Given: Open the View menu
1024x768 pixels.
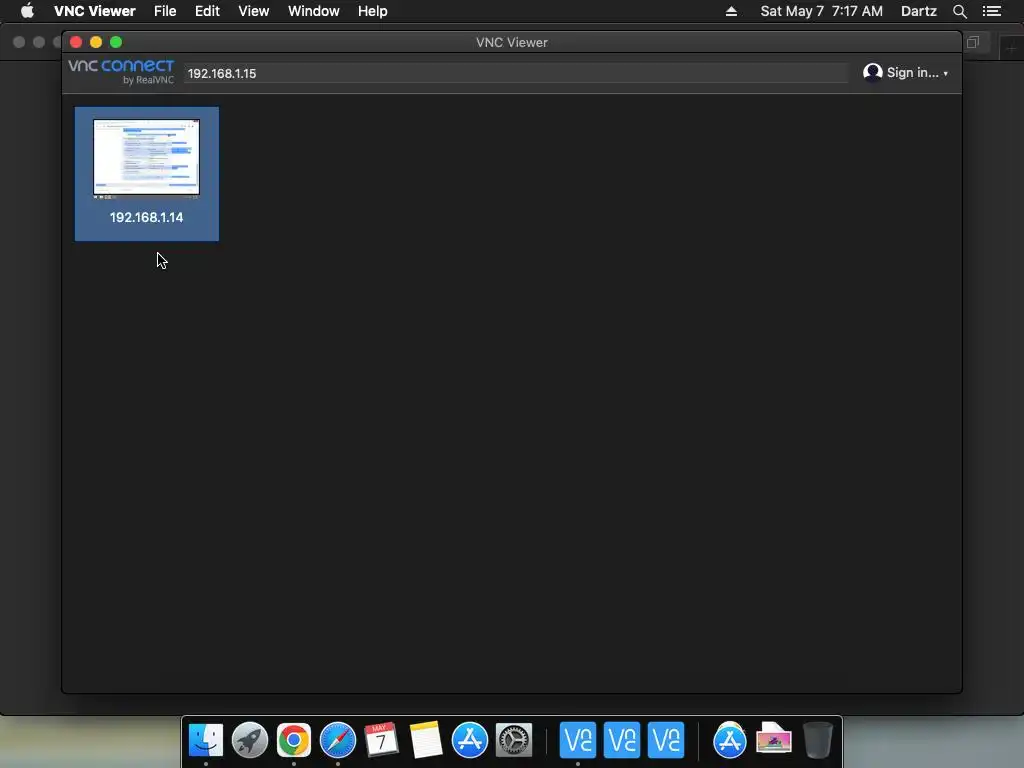Looking at the screenshot, I should 253,11.
